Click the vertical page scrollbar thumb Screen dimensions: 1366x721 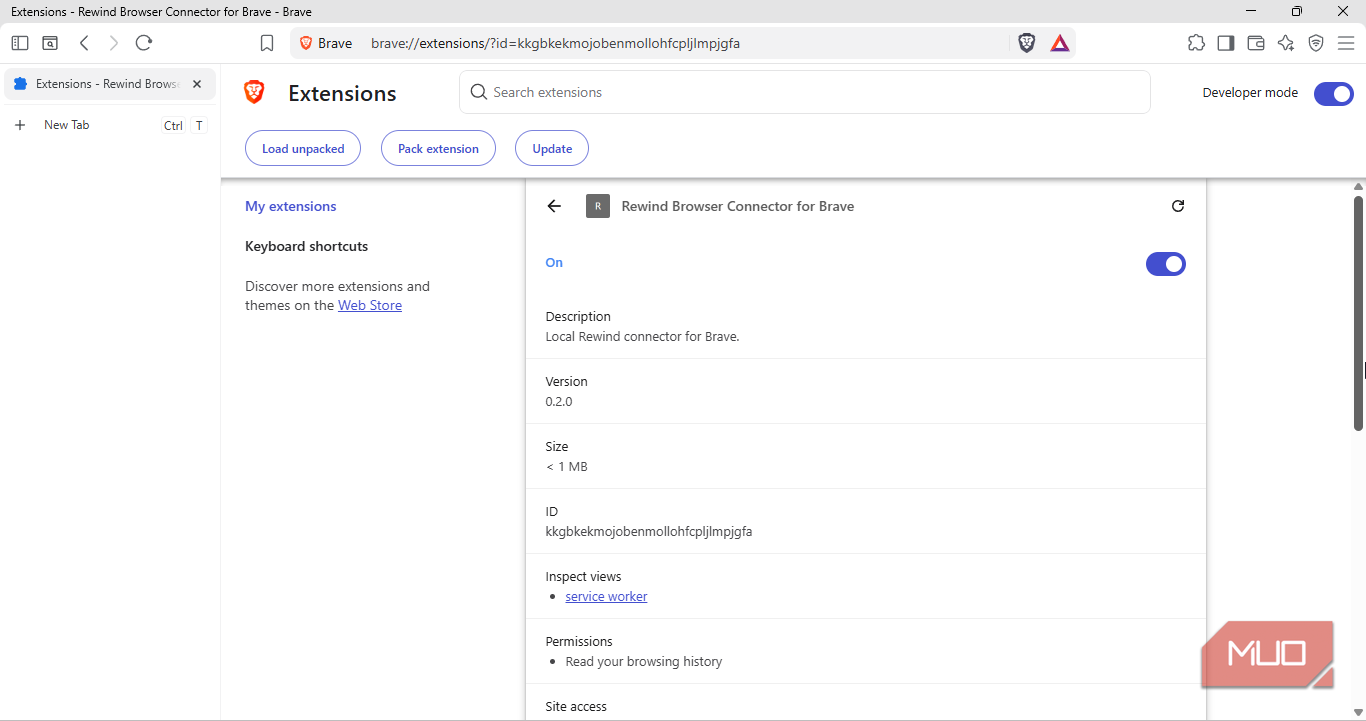[x=1359, y=314]
